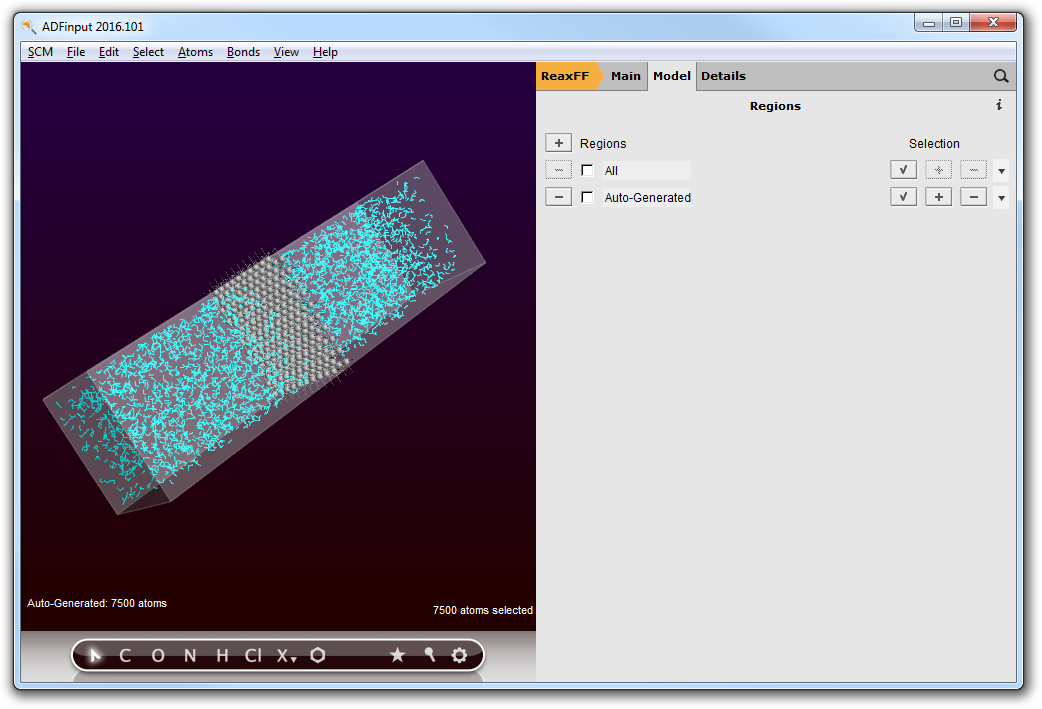Choose the Chlorine (Cl) atom tool

(253, 656)
